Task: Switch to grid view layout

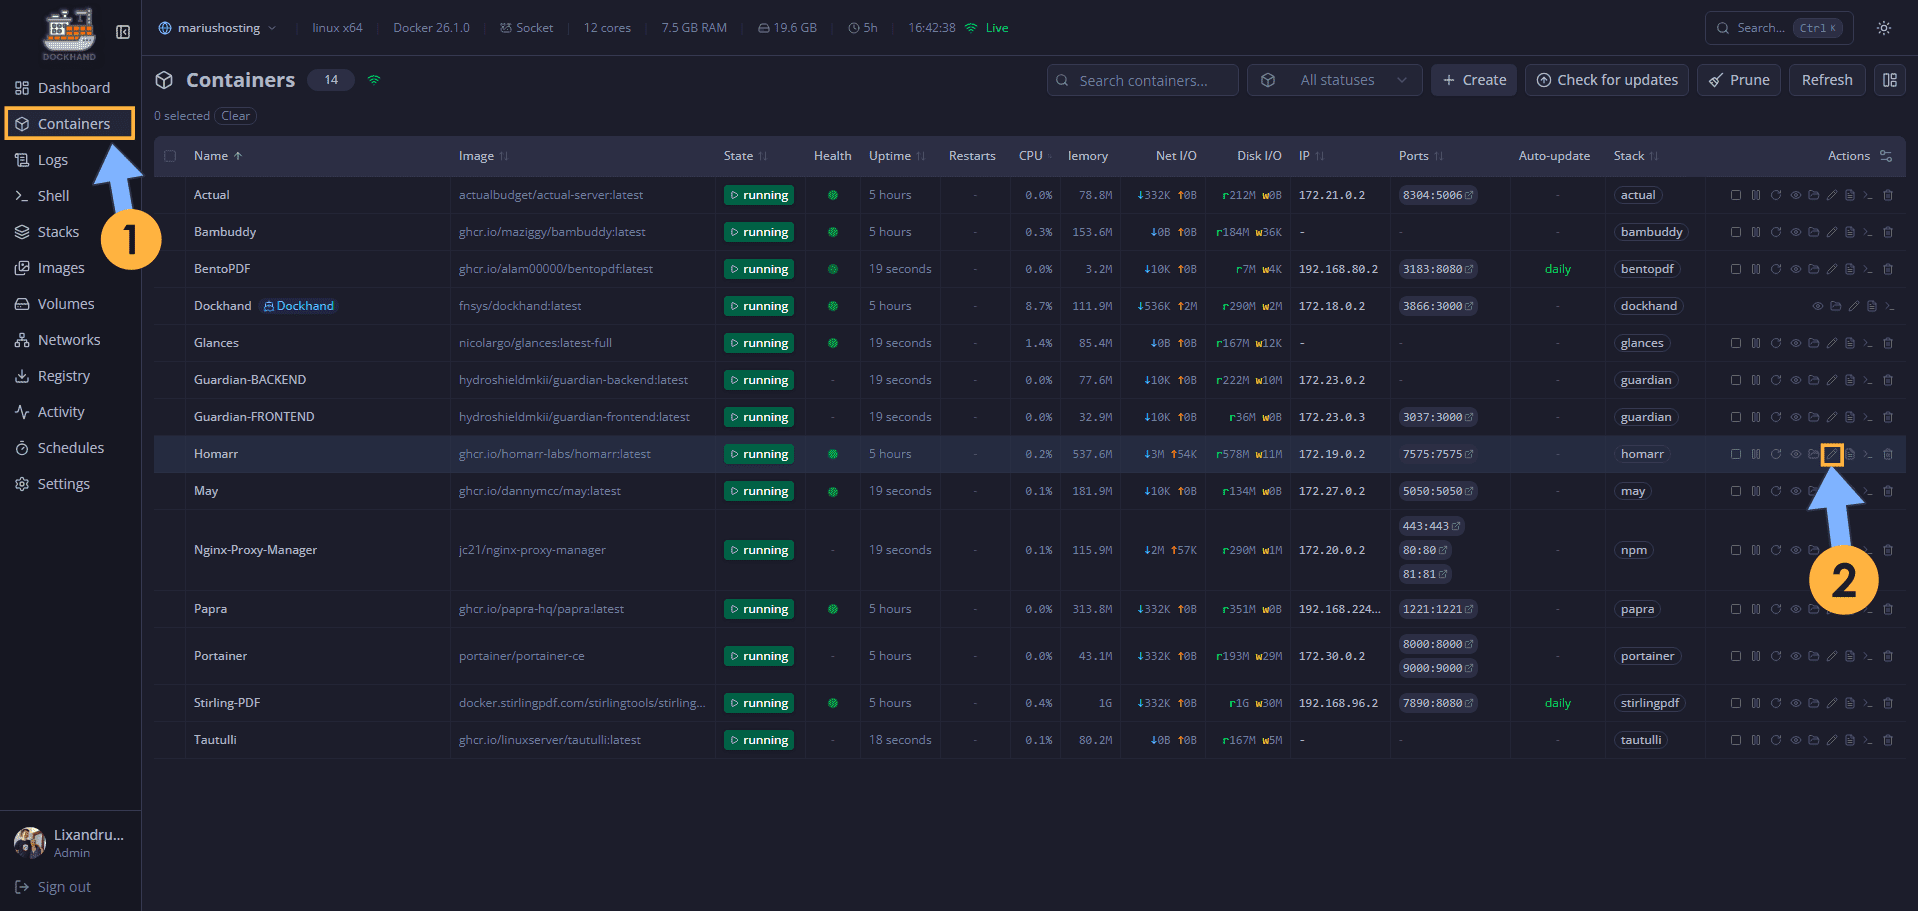Action: click(x=1890, y=79)
